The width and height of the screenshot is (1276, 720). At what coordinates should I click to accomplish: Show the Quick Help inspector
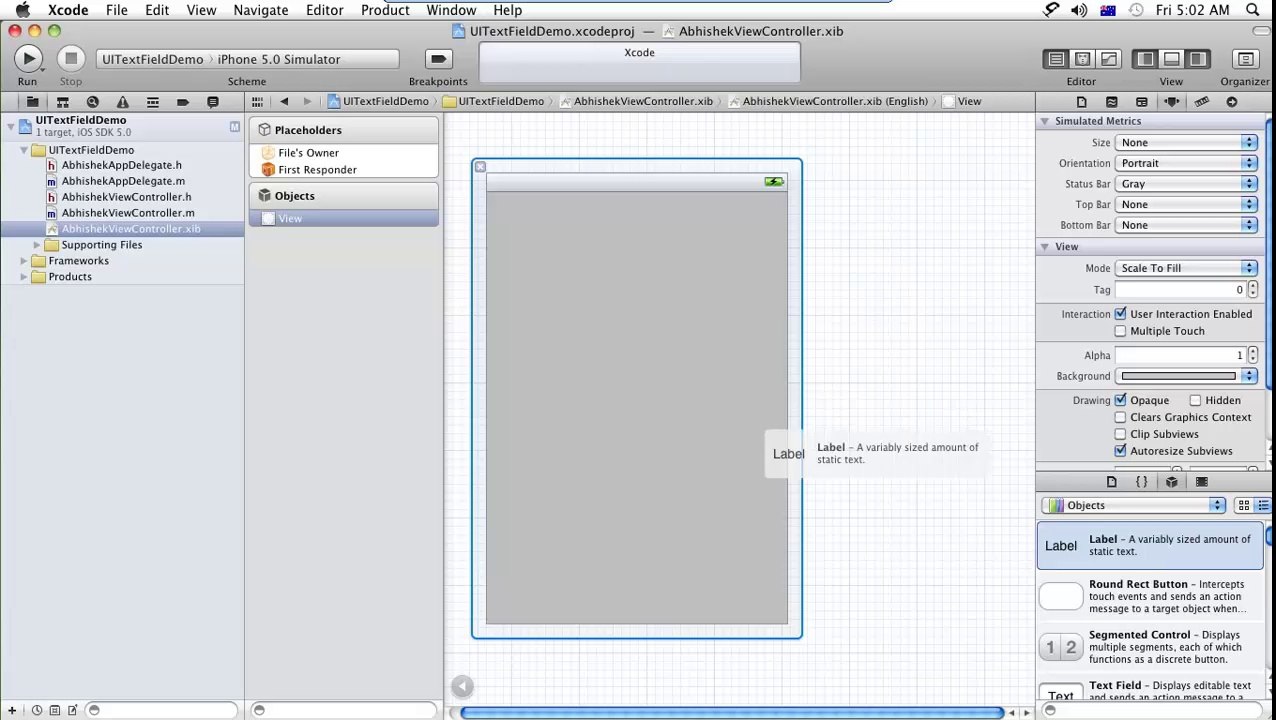pos(1111,101)
